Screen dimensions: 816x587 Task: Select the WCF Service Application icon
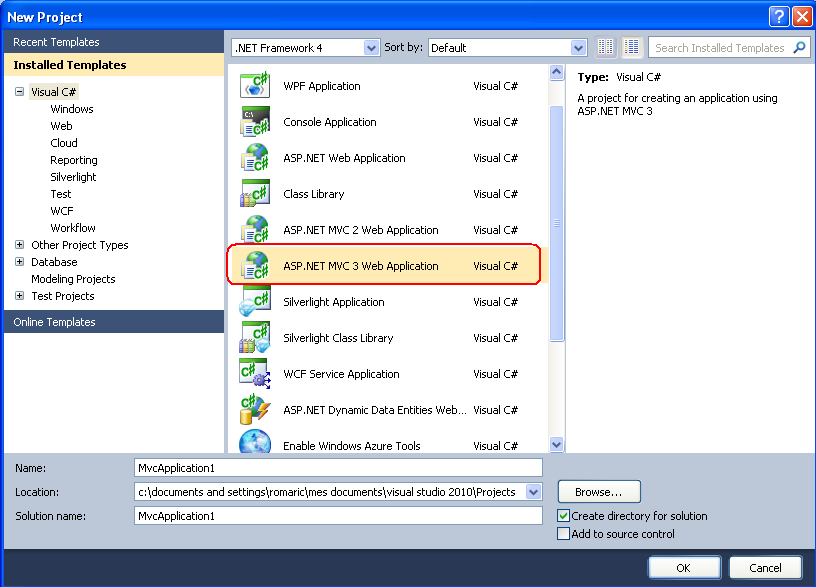(x=255, y=374)
